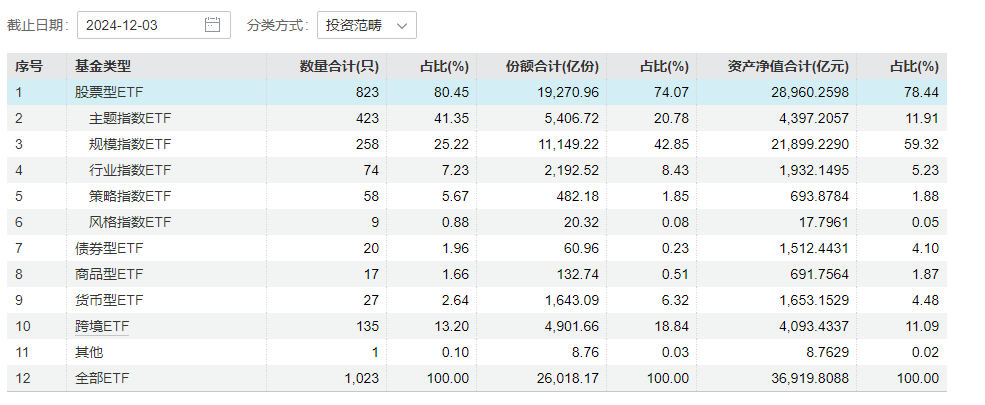Viewport: 985px width, 405px height.
Task: Sort by 资产净值合计(亿元) column header
Action: (x=788, y=67)
